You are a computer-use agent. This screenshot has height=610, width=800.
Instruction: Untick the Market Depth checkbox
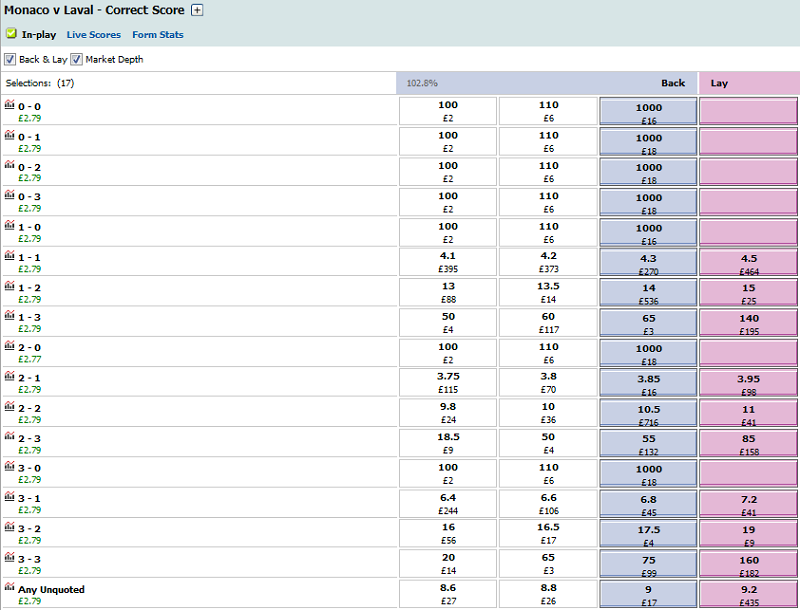[76, 59]
